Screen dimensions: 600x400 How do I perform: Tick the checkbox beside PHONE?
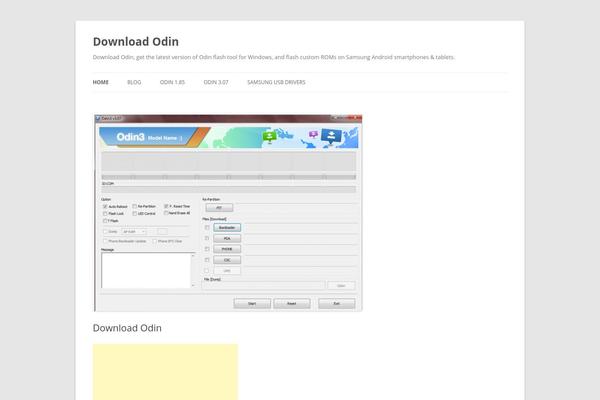click(207, 249)
